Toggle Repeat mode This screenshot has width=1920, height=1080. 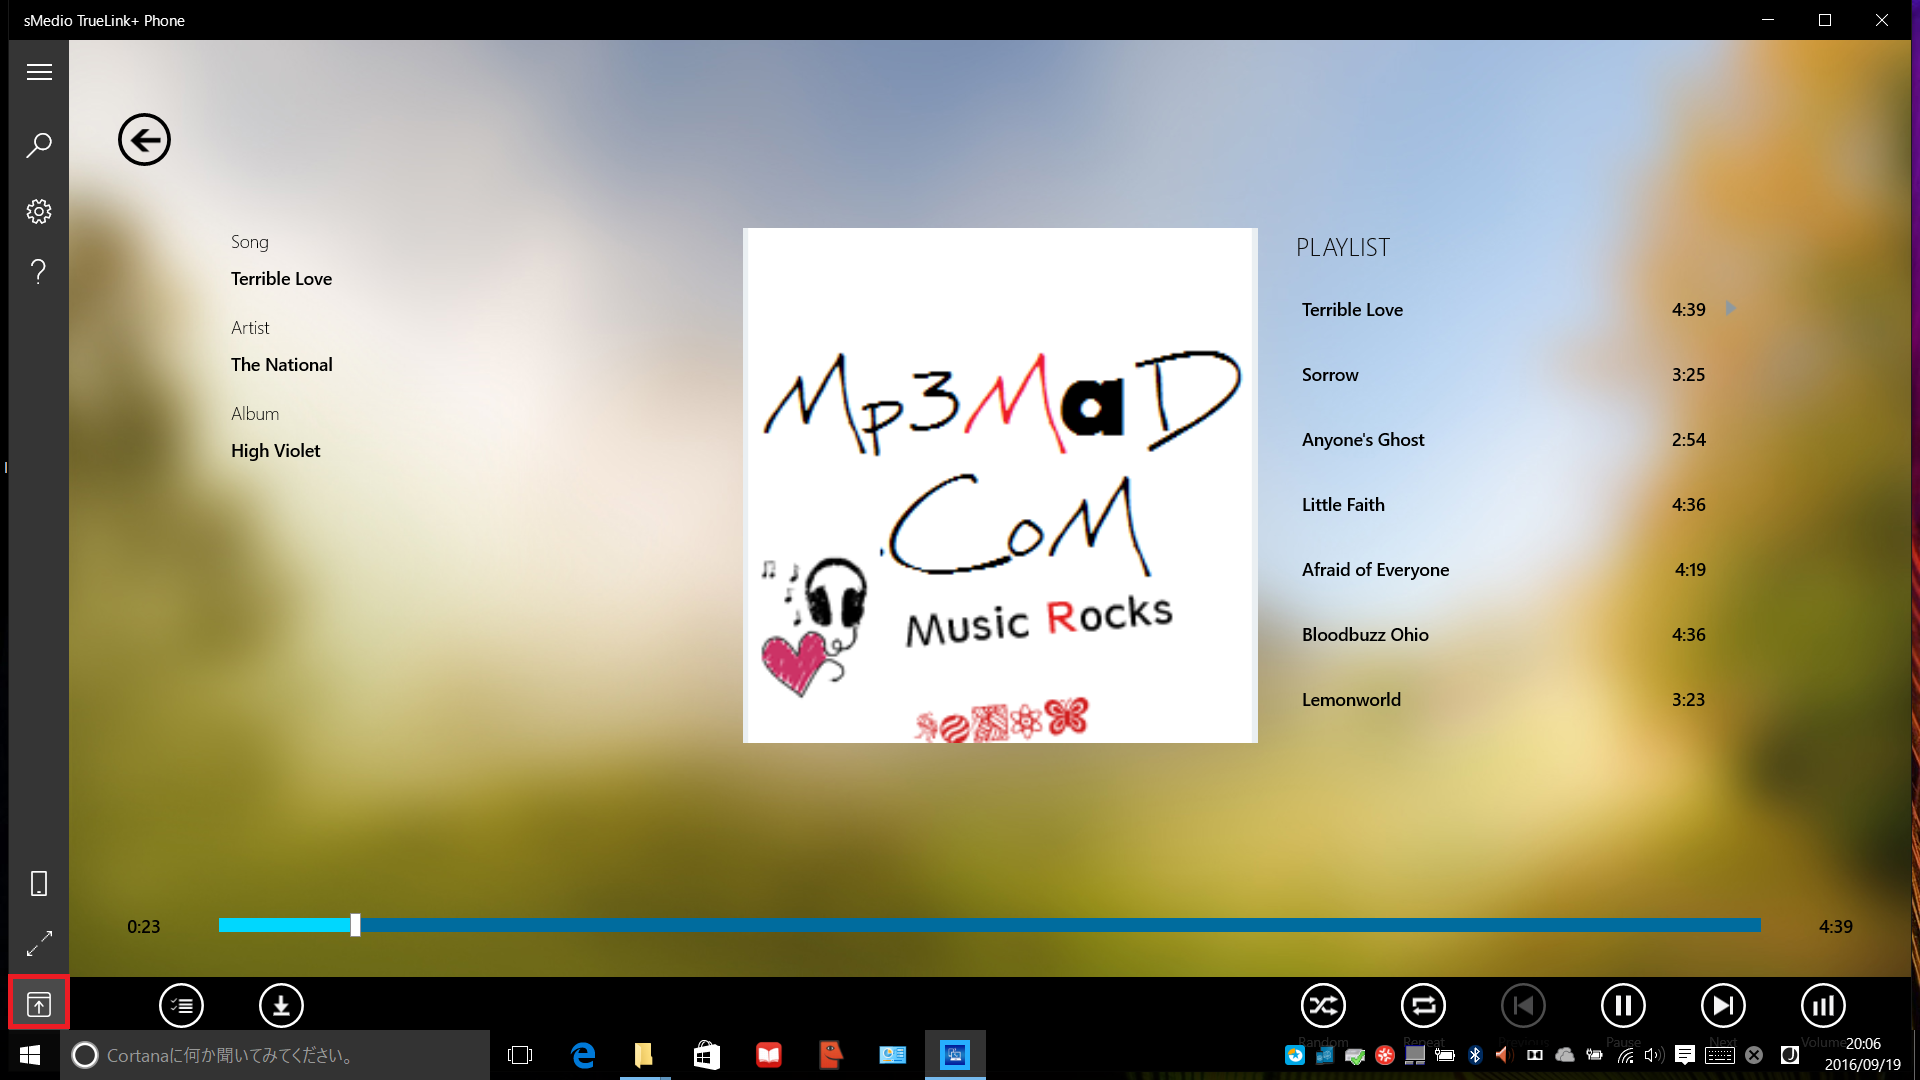coord(1423,1005)
